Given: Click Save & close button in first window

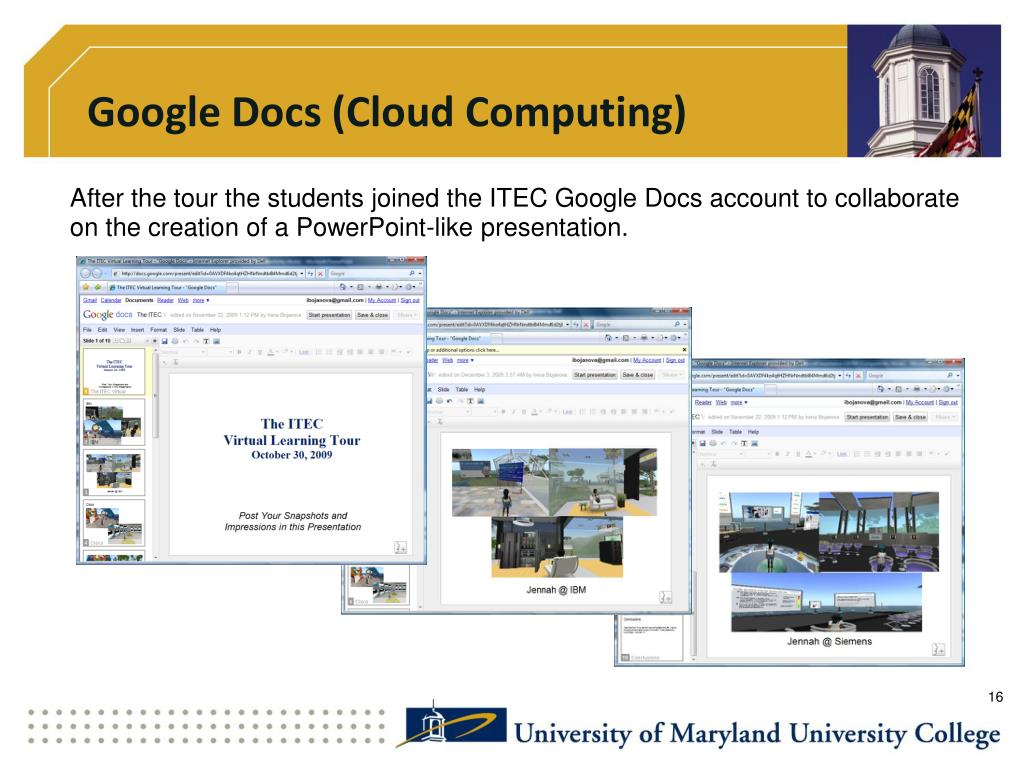Looking at the screenshot, I should (372, 315).
